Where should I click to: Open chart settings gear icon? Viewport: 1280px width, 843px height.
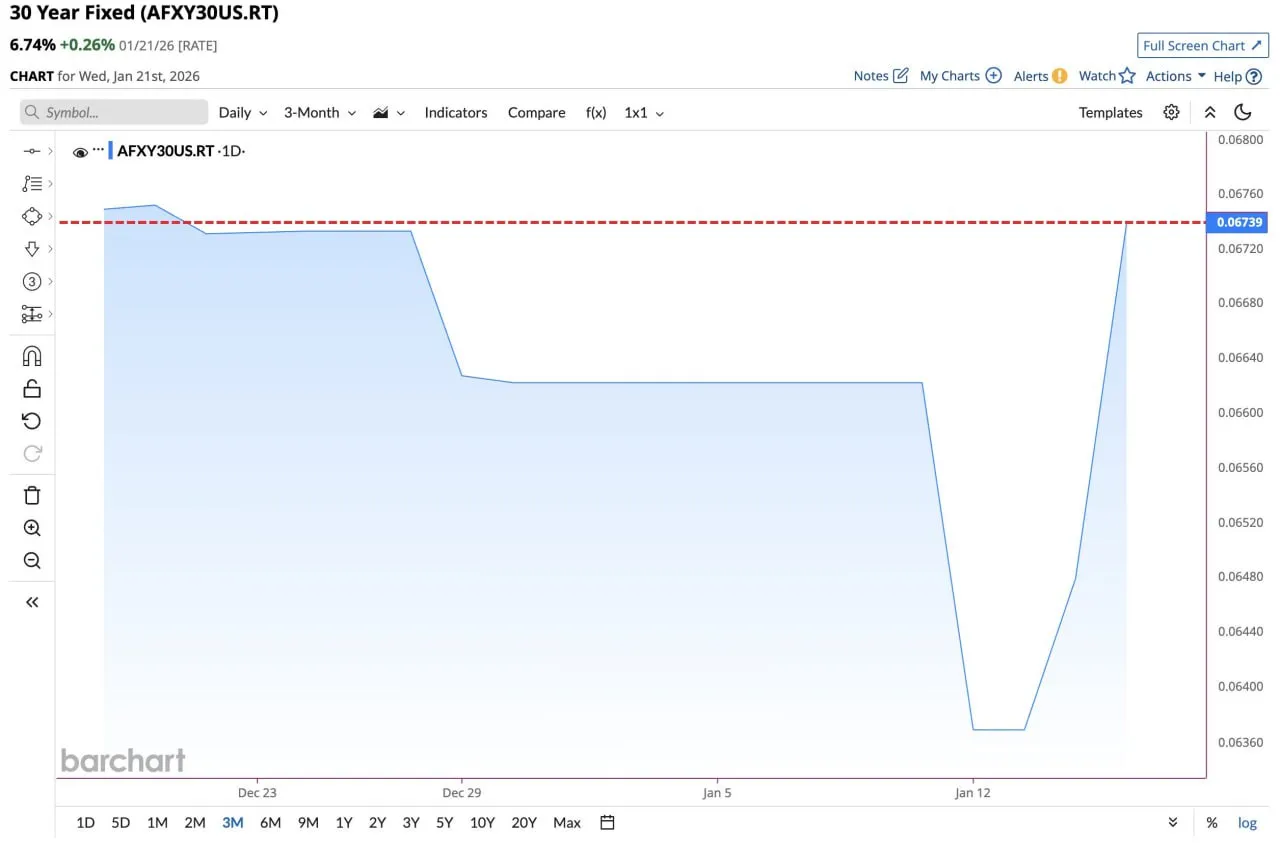coord(1171,112)
